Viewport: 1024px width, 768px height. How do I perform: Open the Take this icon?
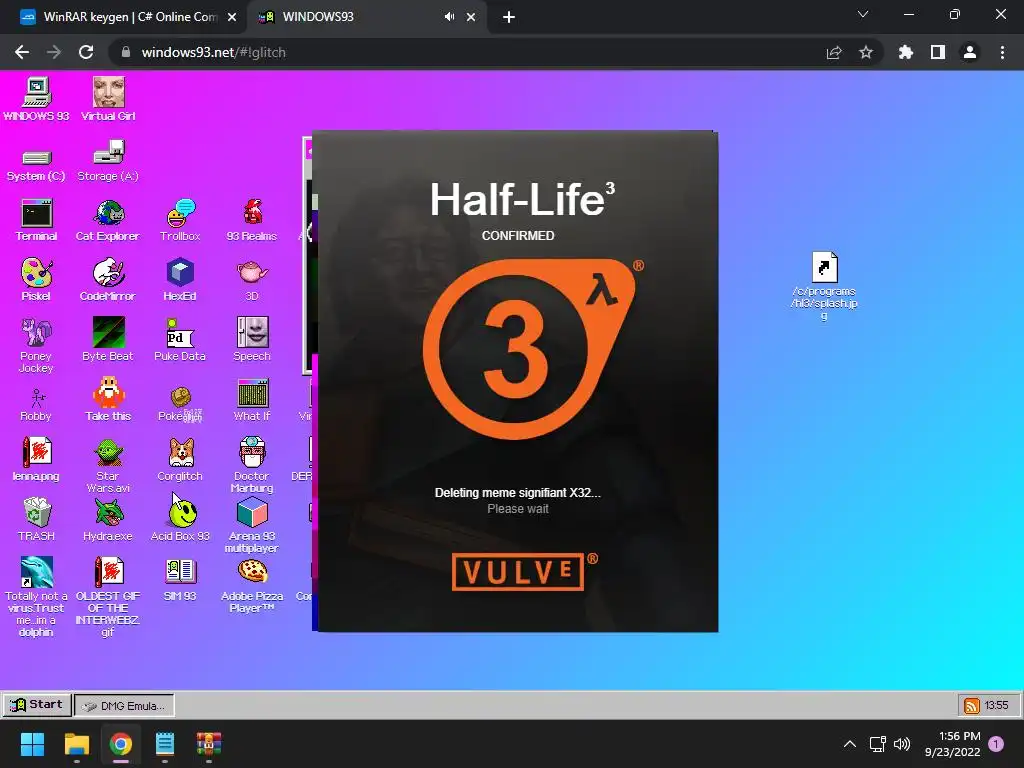(x=108, y=400)
